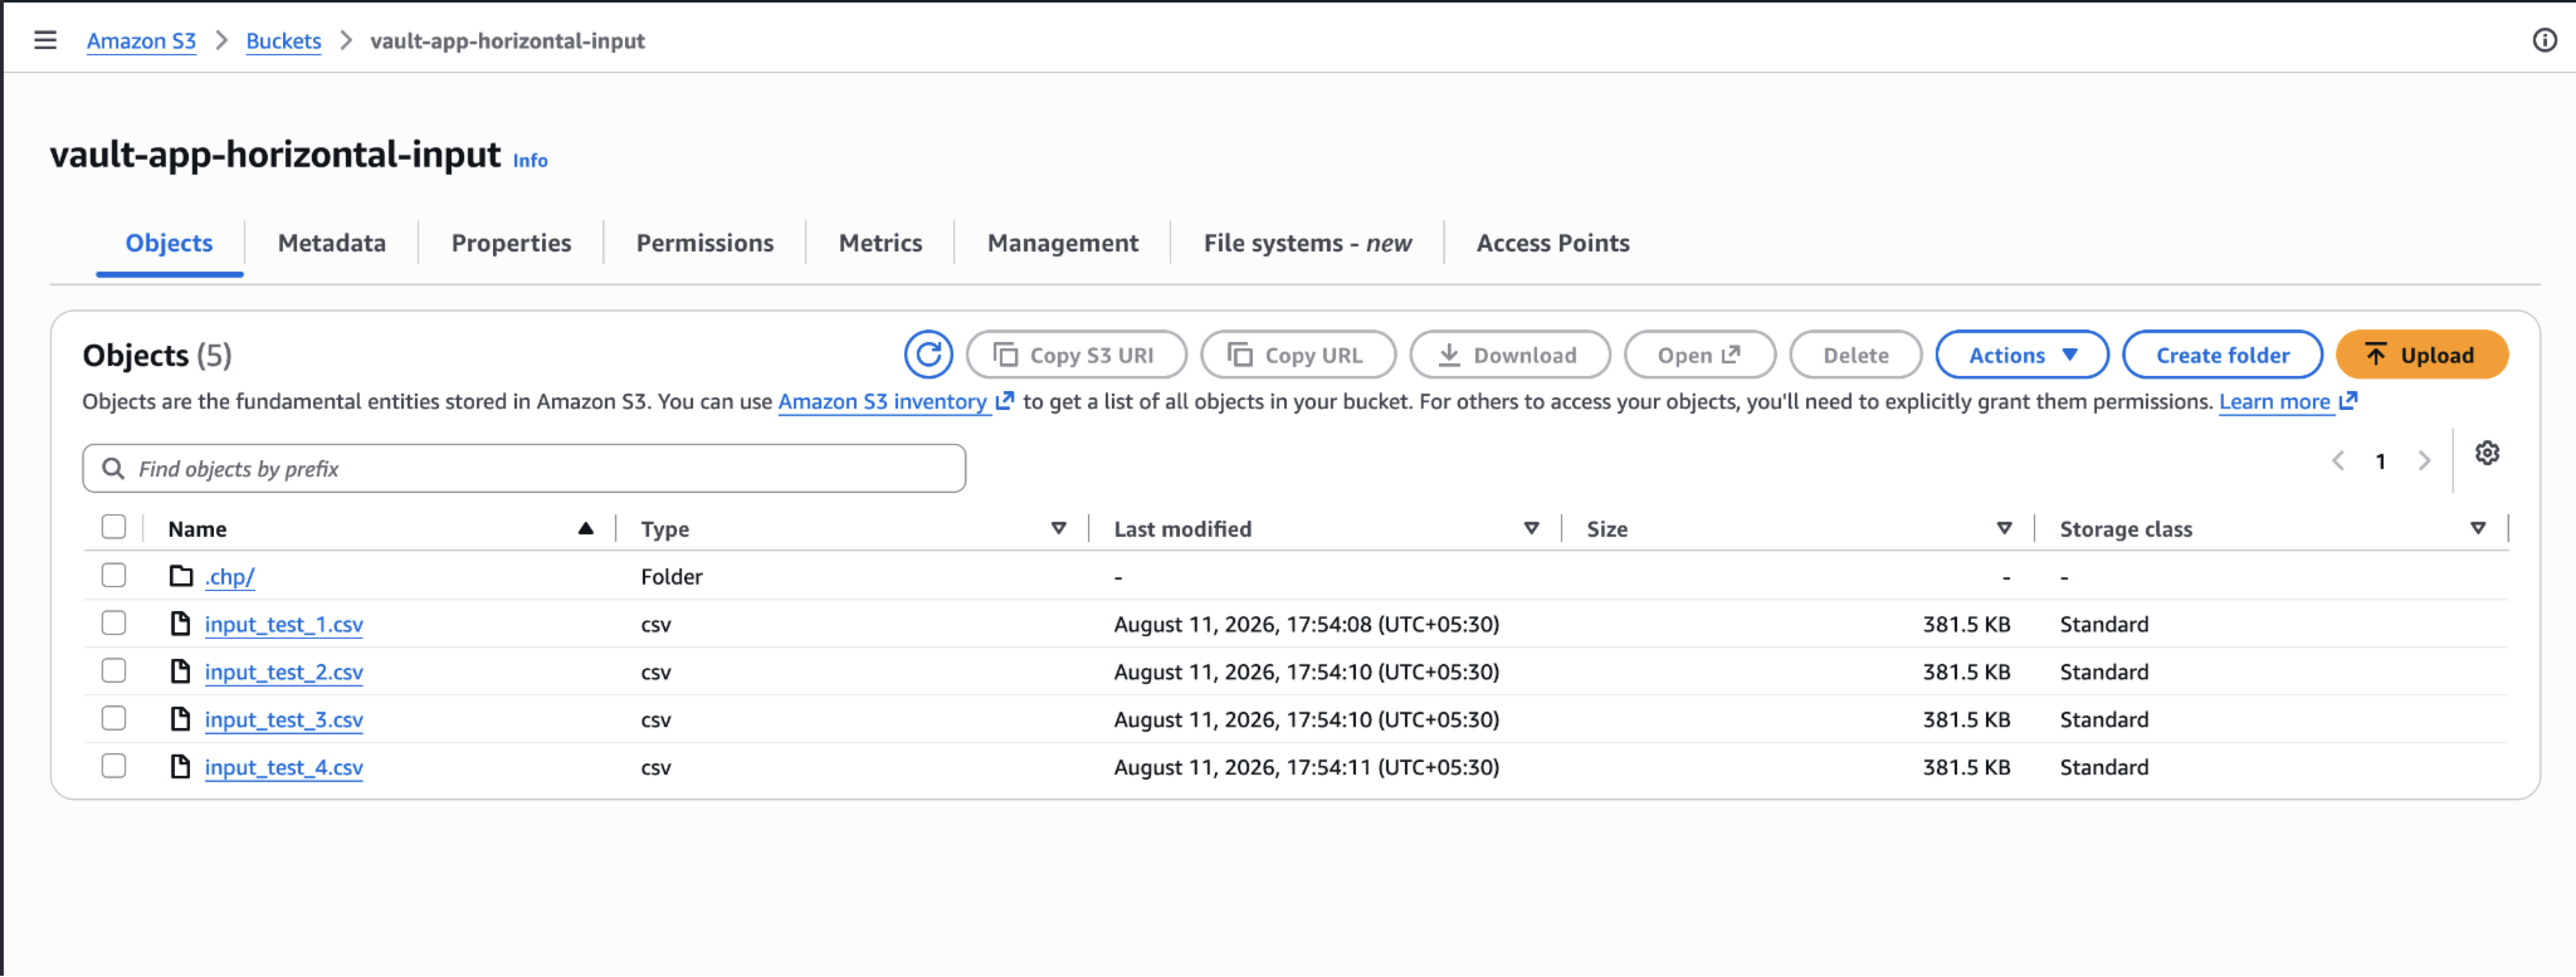Click file icon beside input_test_2.csv
The height and width of the screenshot is (977, 2576).
coord(180,671)
